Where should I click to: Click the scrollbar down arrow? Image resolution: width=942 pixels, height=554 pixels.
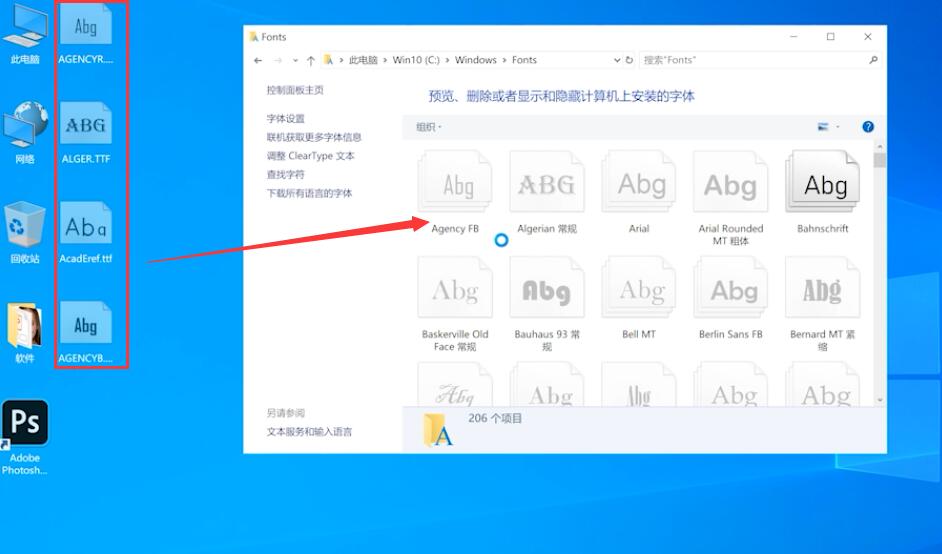click(880, 400)
